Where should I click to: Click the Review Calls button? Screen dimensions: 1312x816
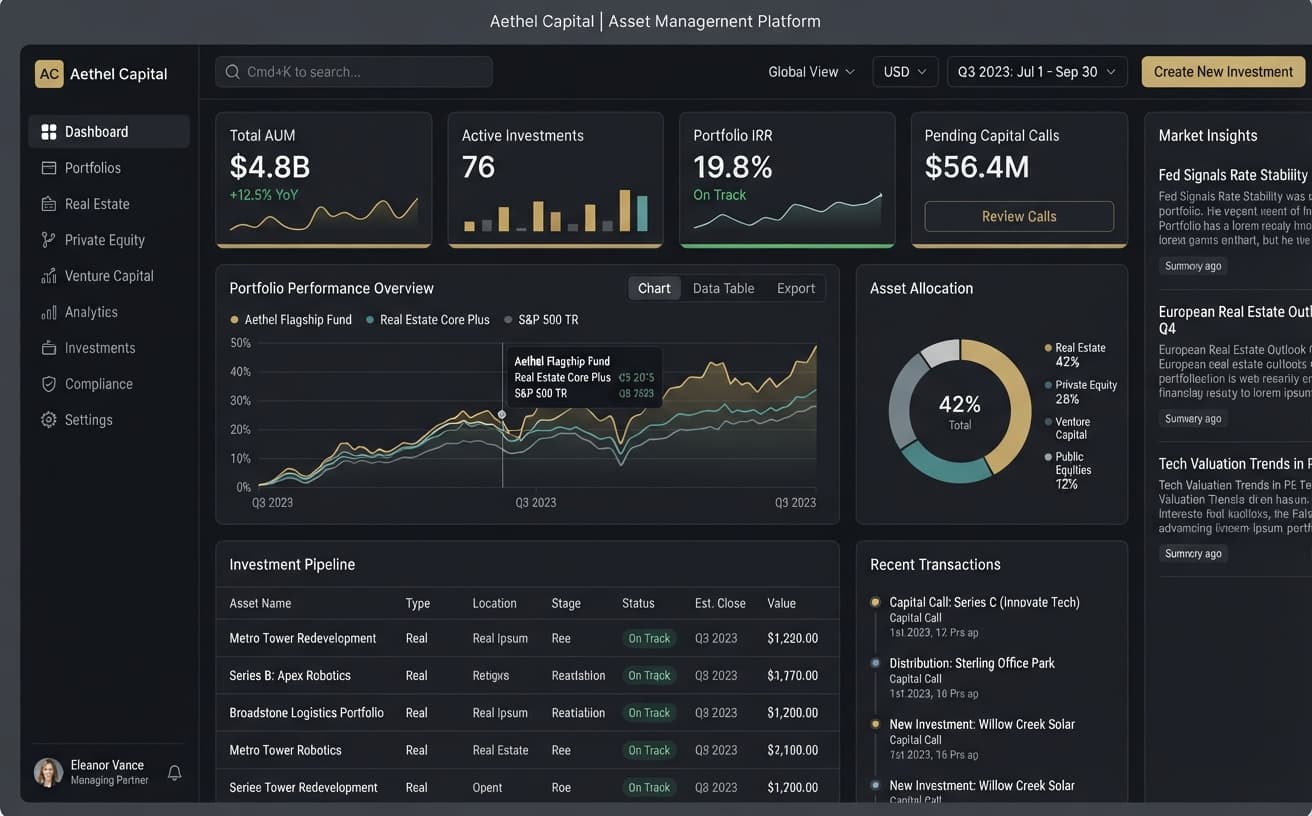1019,216
